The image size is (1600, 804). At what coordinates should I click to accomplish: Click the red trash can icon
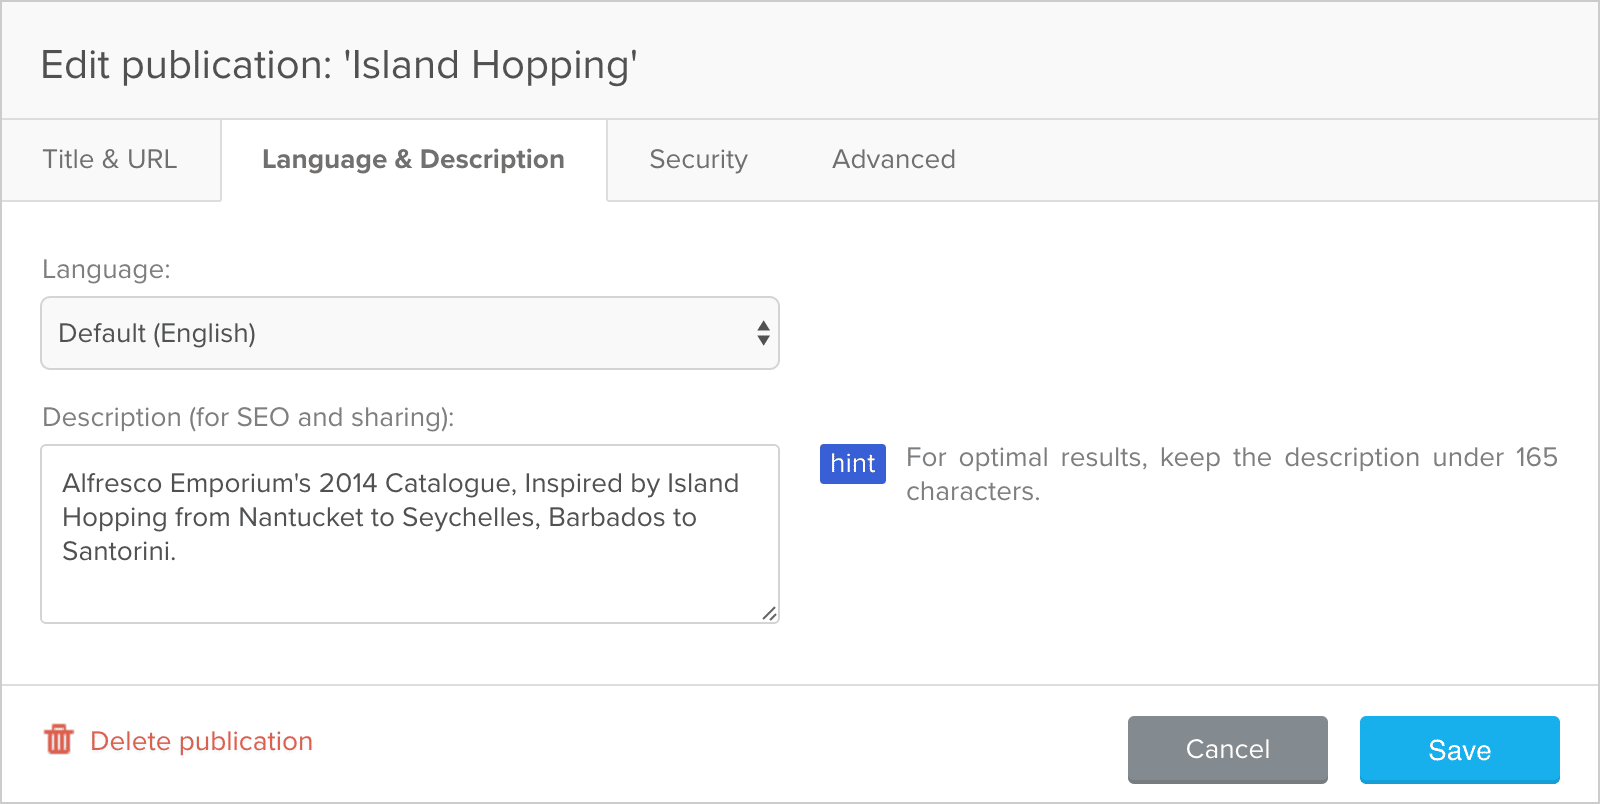tap(59, 740)
